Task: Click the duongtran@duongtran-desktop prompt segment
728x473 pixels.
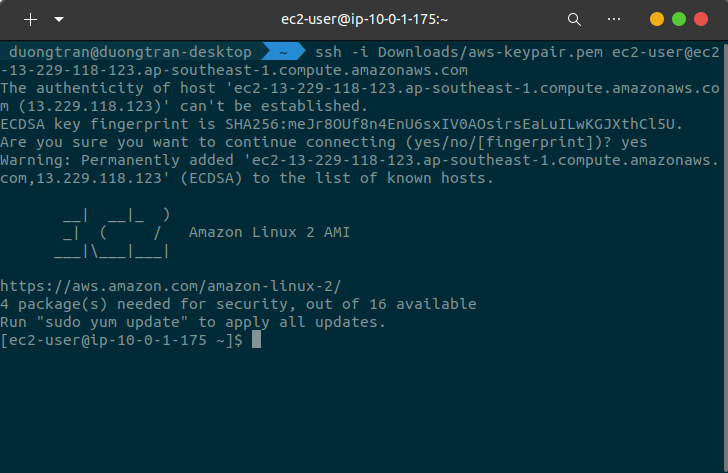Action: coord(131,52)
